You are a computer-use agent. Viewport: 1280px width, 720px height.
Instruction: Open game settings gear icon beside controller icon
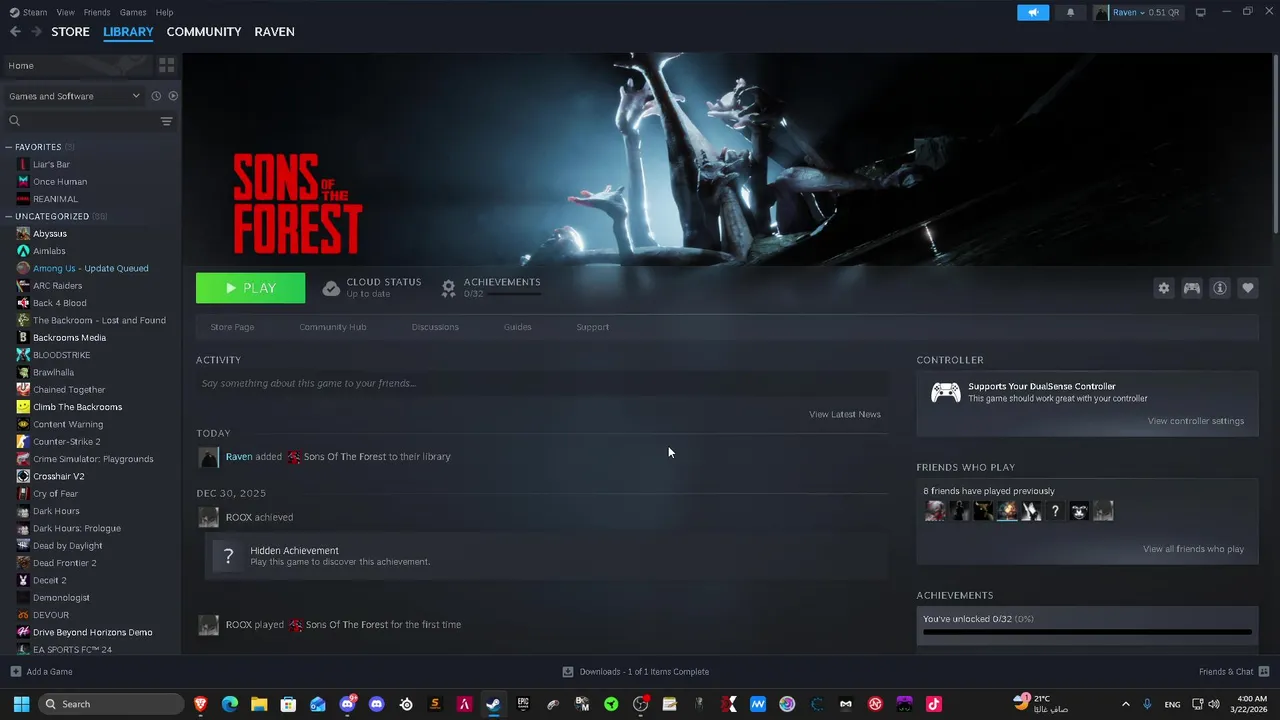coord(1163,288)
